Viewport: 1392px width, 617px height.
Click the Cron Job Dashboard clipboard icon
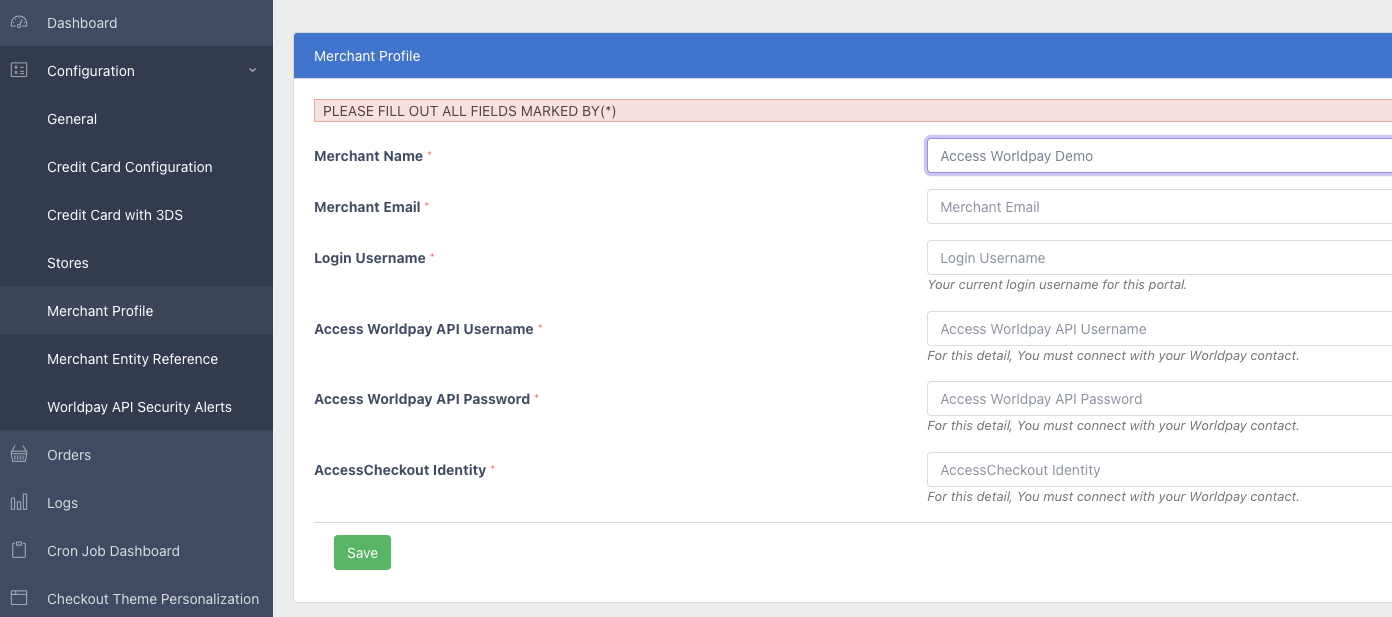[x=19, y=551]
